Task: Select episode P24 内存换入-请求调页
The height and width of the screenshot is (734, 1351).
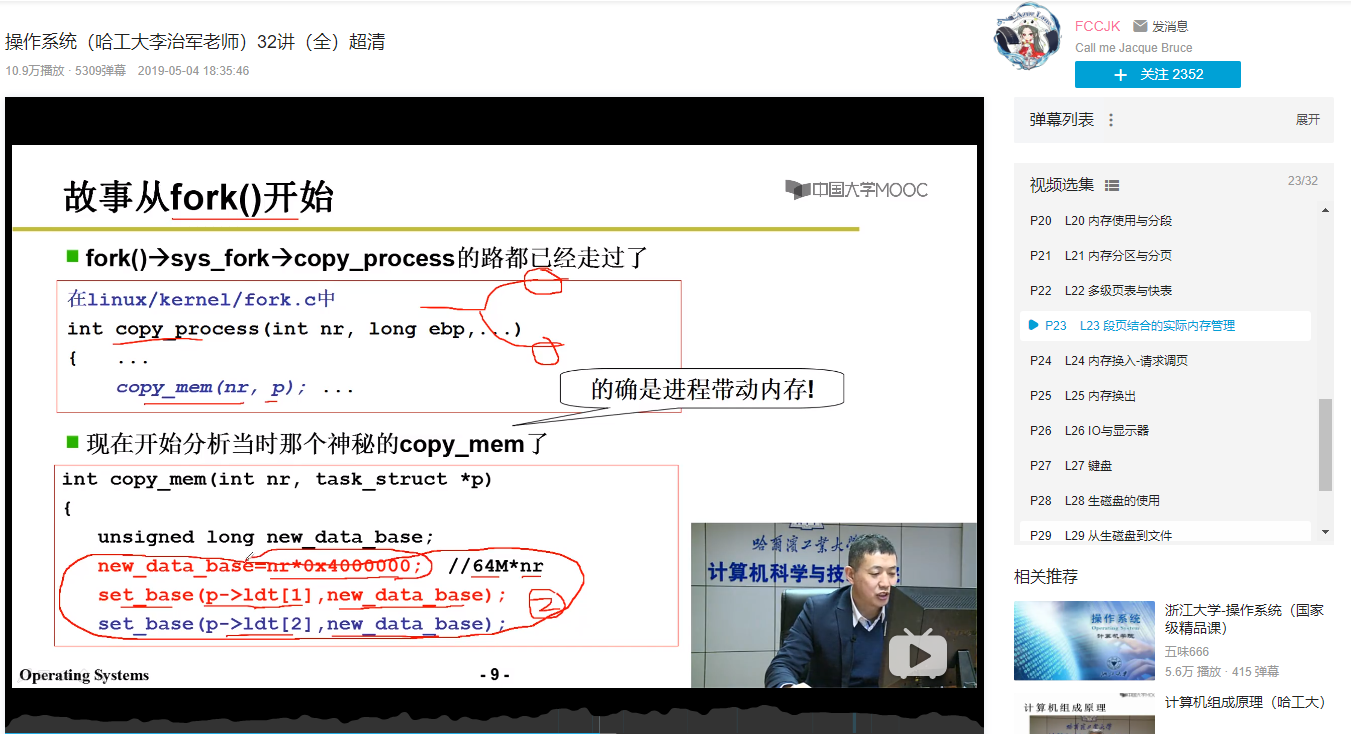Action: (x=1110, y=360)
